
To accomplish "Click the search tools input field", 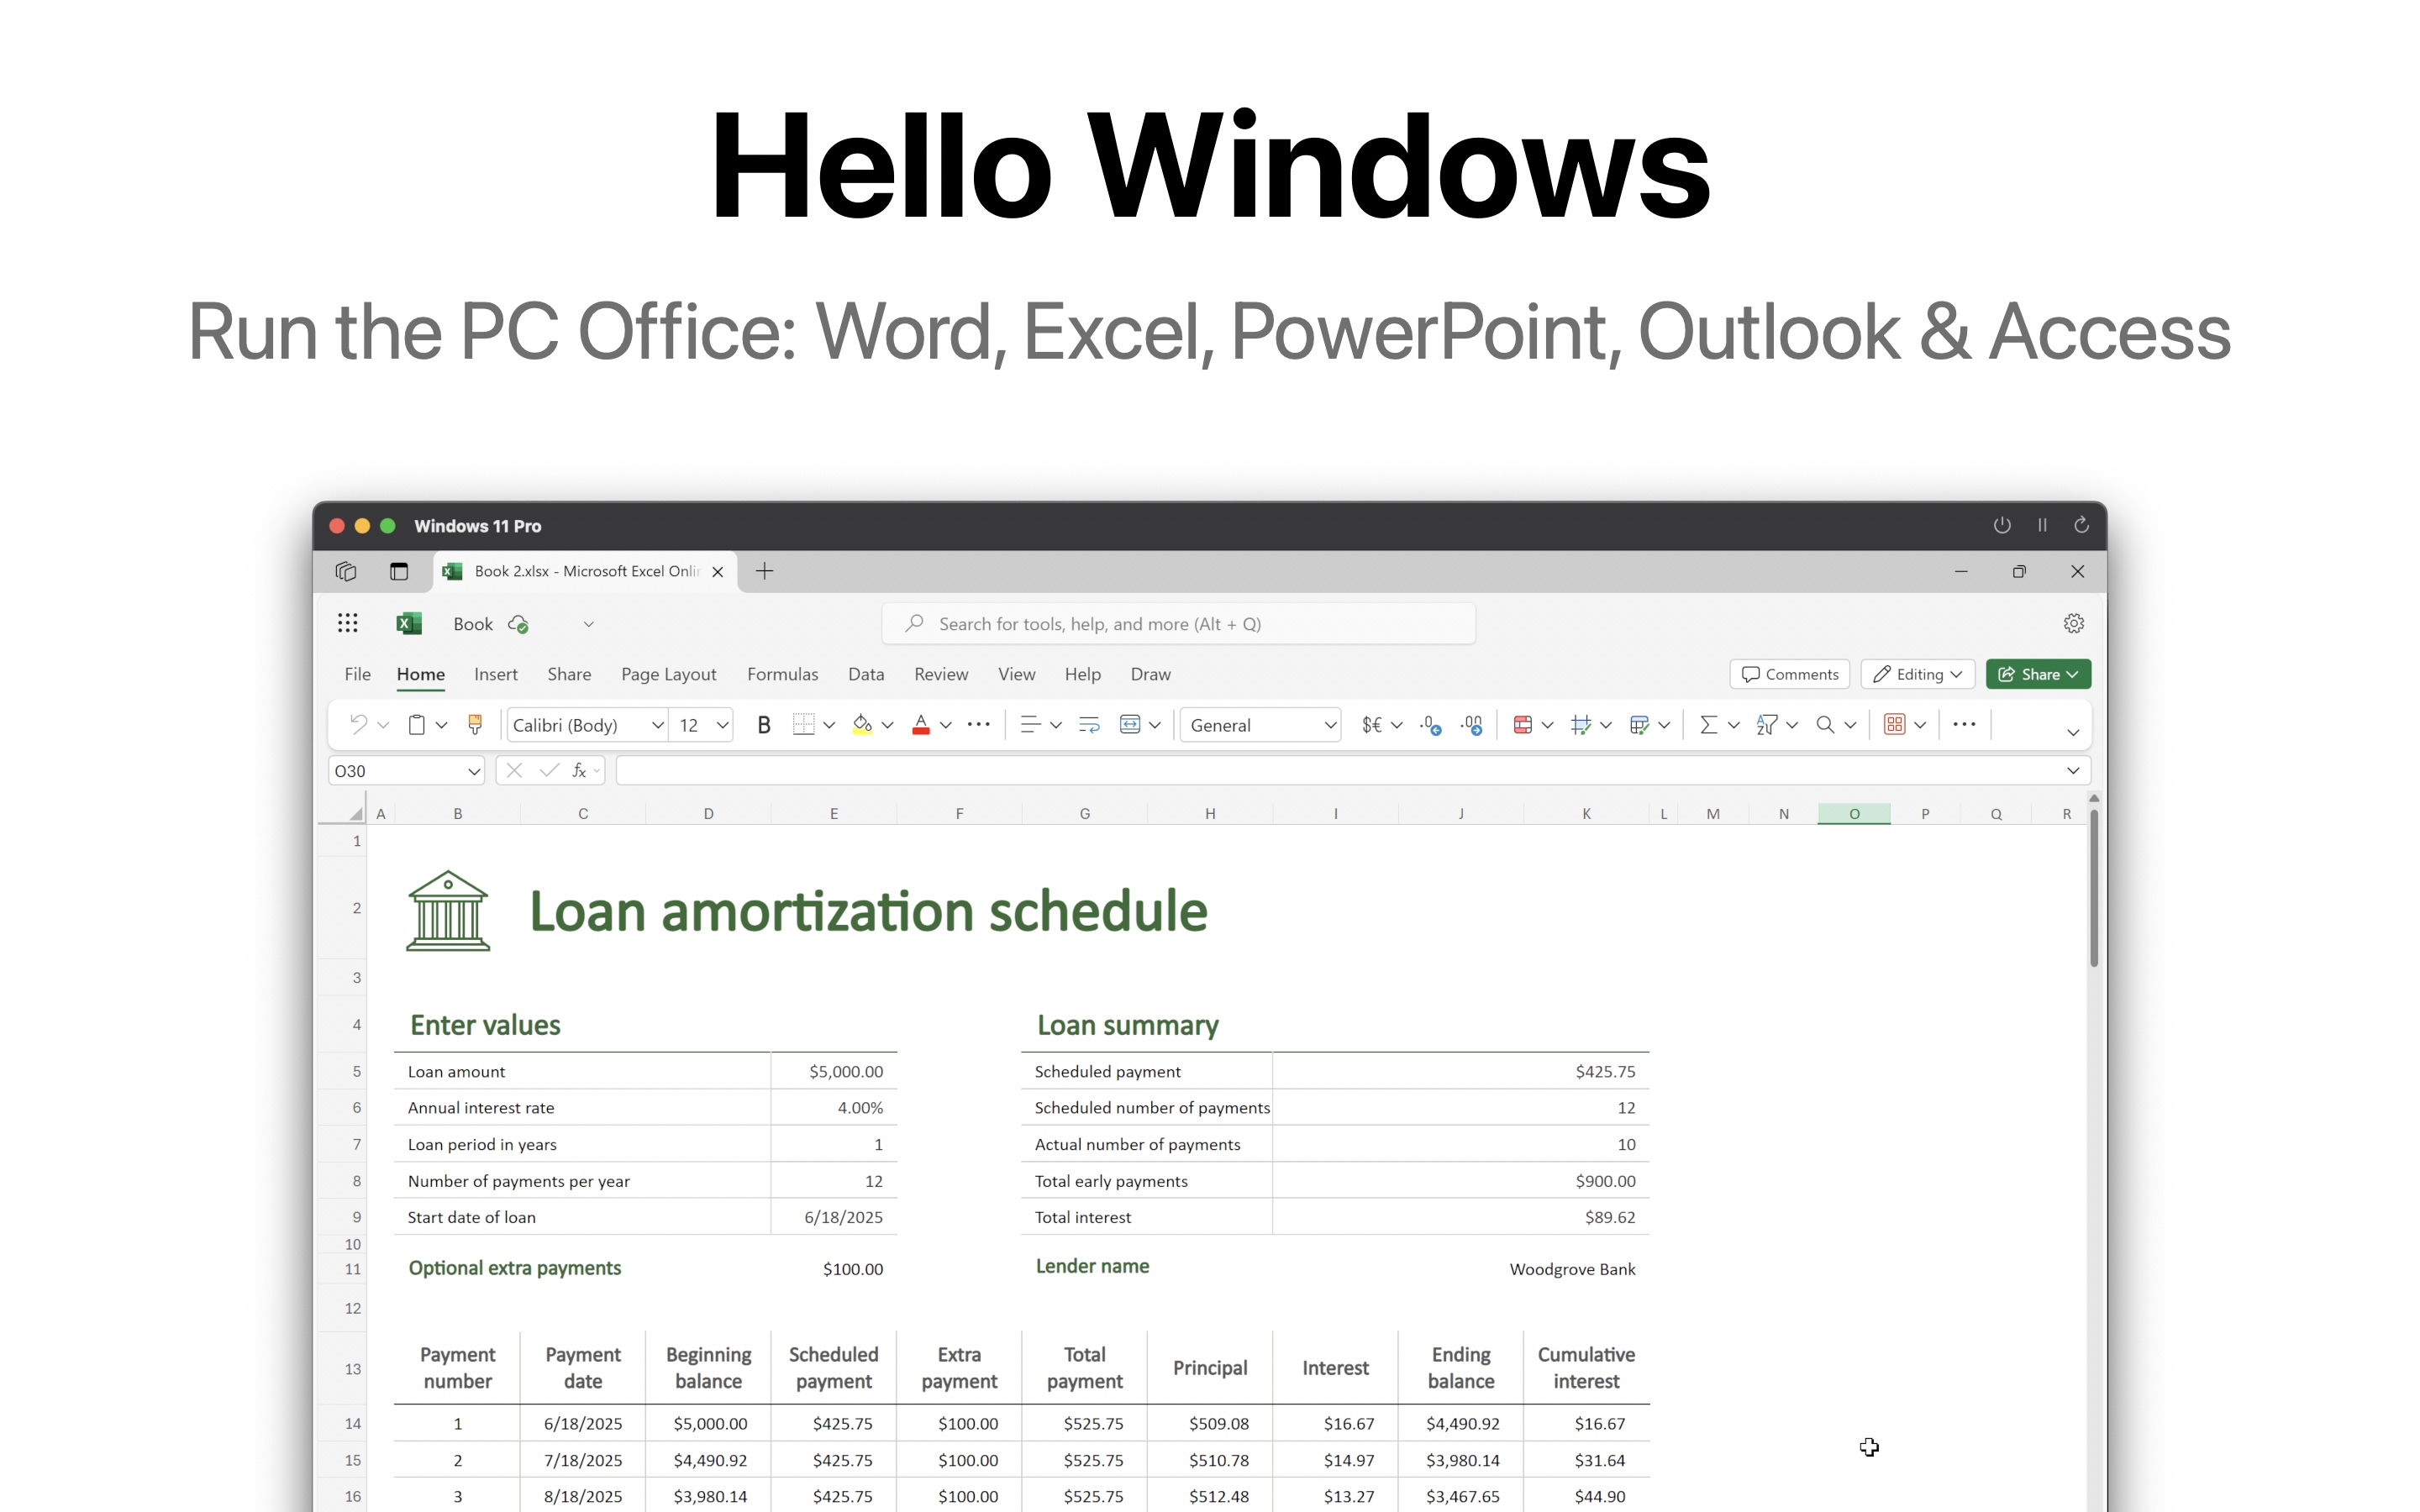I will 1178,624.
